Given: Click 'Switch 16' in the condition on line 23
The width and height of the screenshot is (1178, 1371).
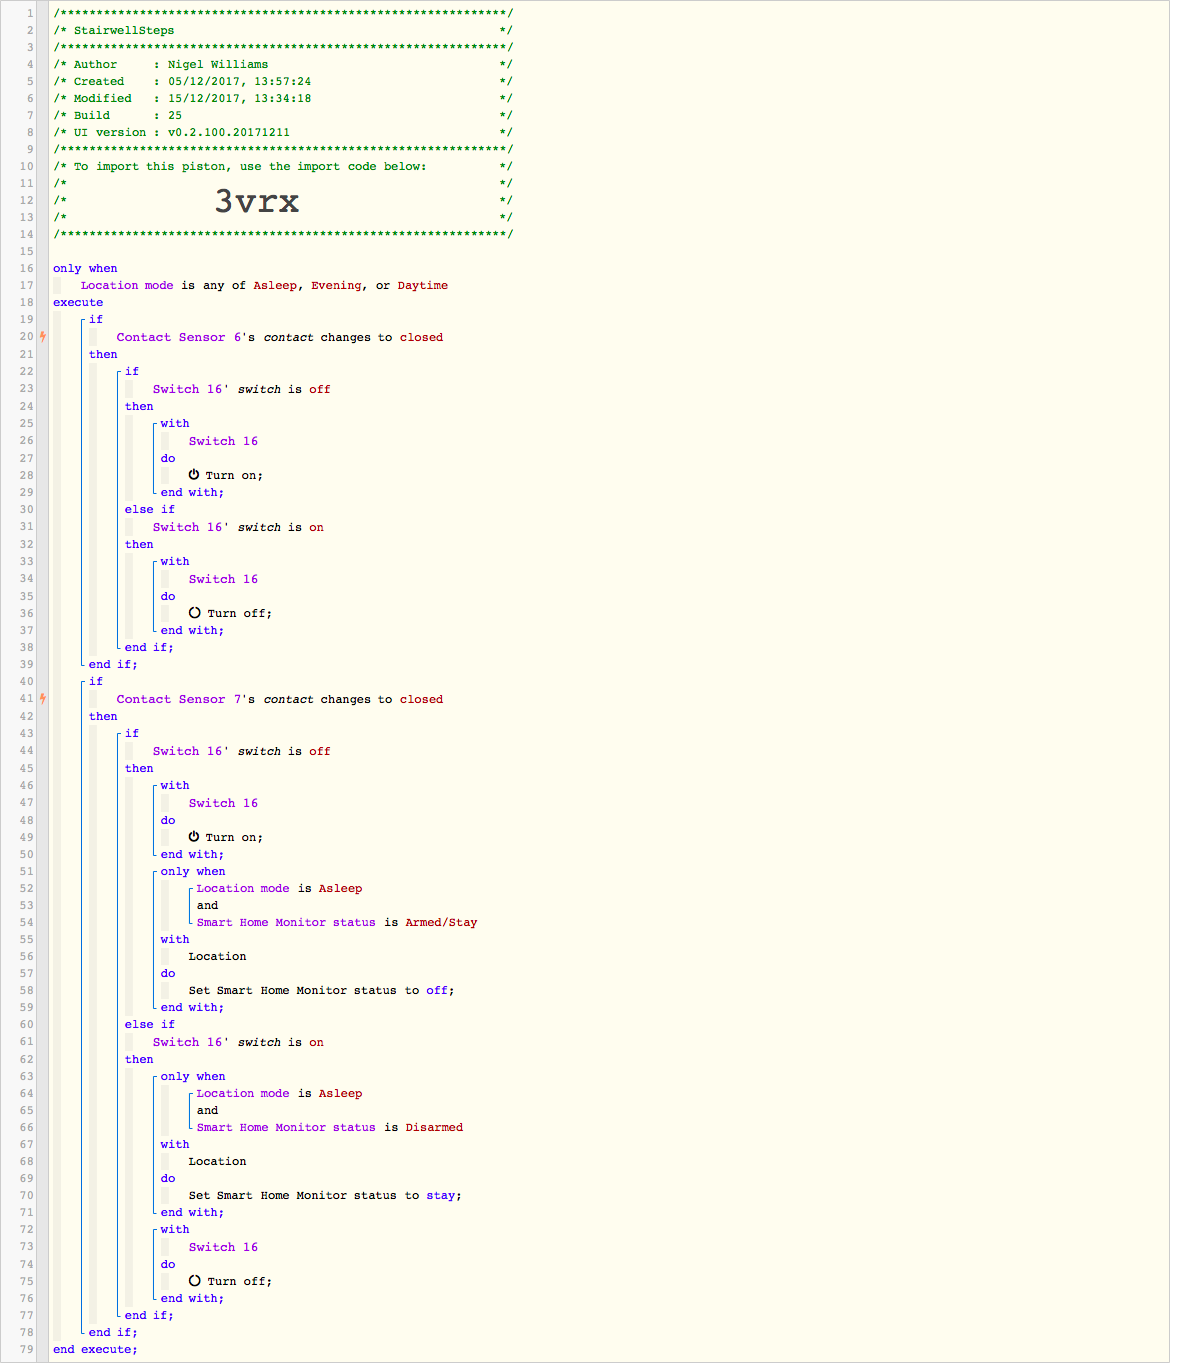Looking at the screenshot, I should click(187, 389).
